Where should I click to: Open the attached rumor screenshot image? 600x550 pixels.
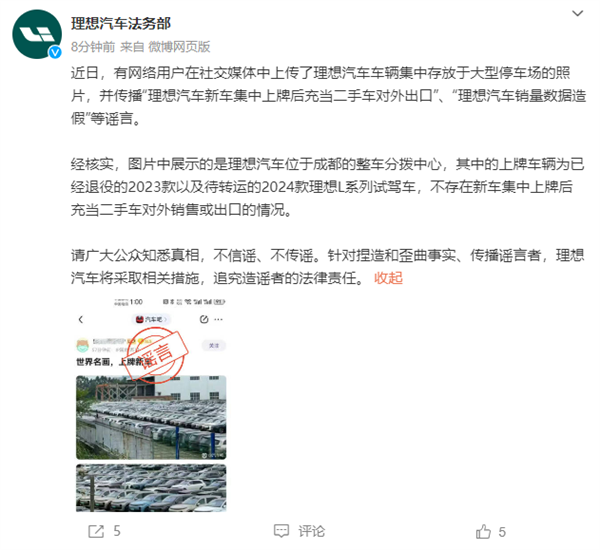(151, 405)
